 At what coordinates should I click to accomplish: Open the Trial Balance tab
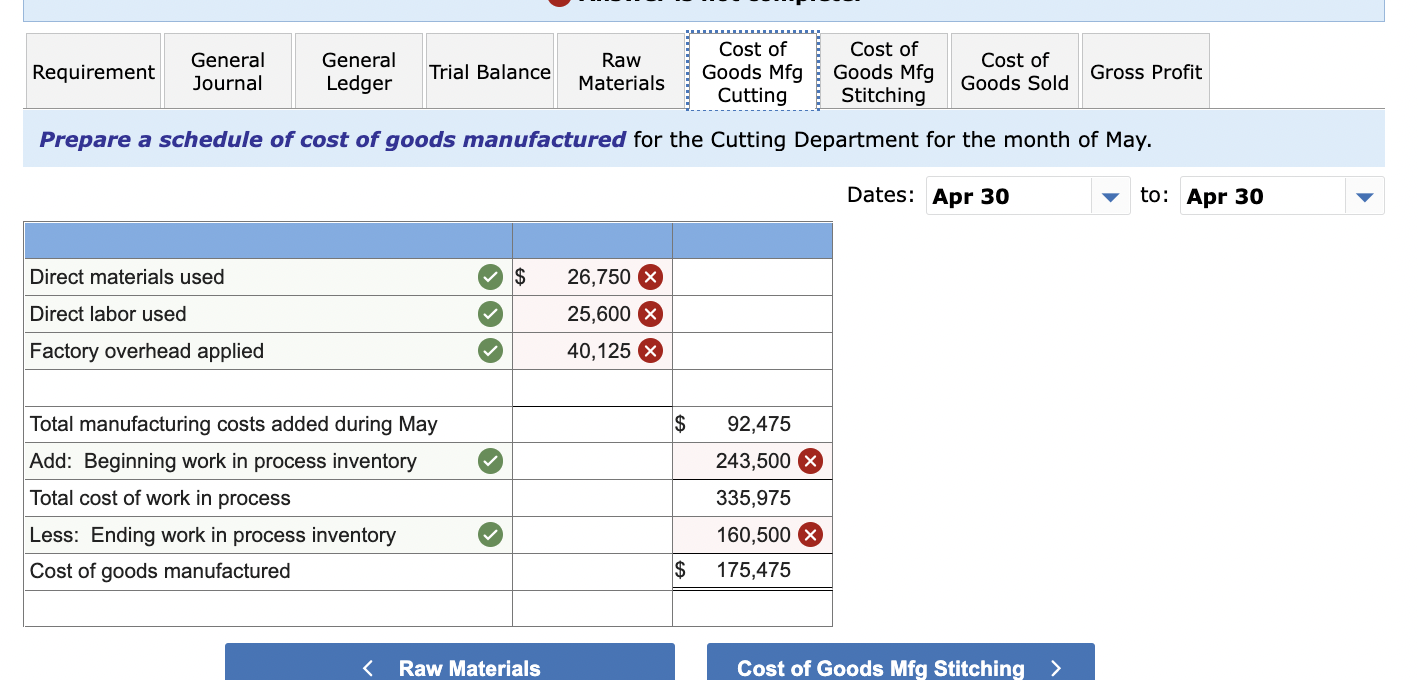489,70
